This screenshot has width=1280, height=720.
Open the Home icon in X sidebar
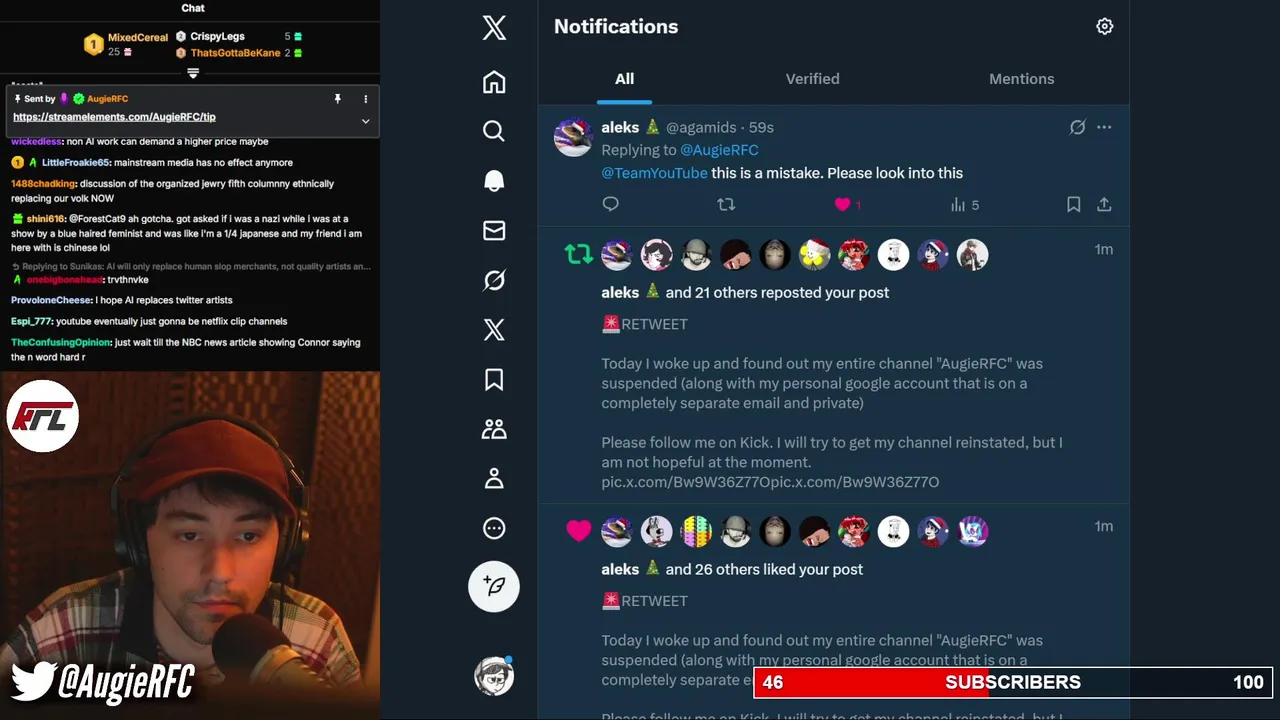[x=494, y=82]
